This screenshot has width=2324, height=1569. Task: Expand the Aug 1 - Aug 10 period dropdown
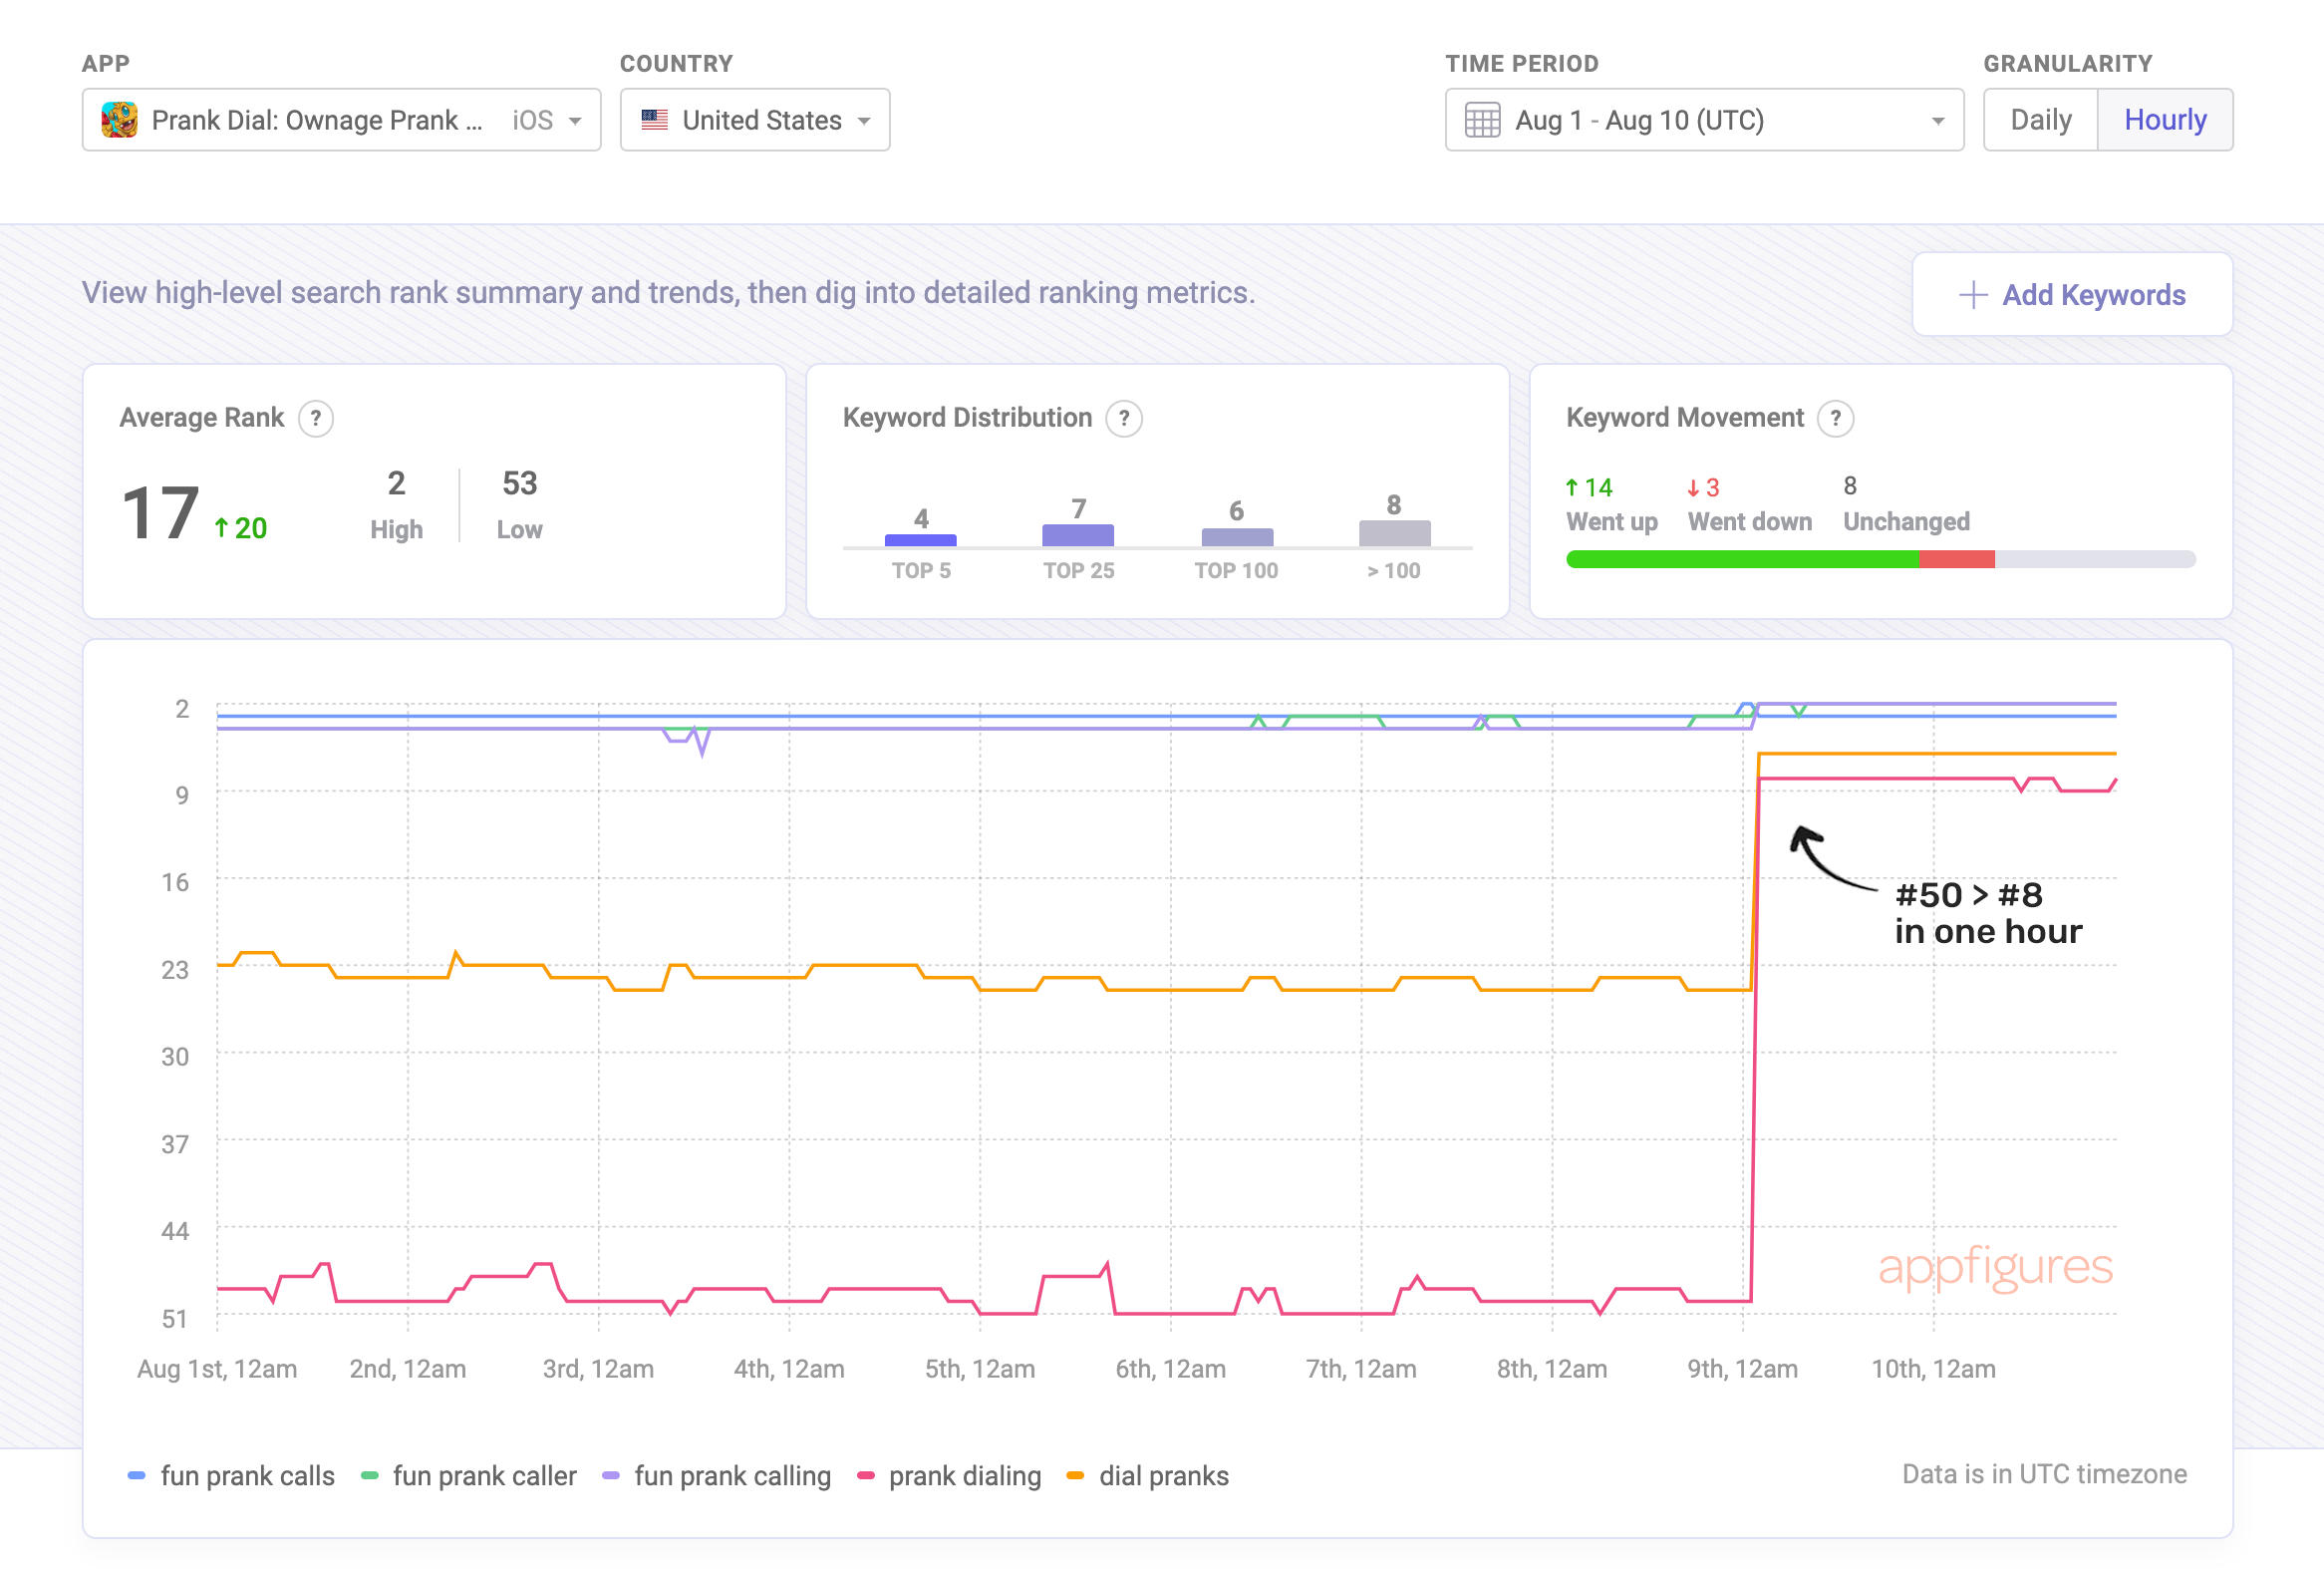click(x=1937, y=121)
